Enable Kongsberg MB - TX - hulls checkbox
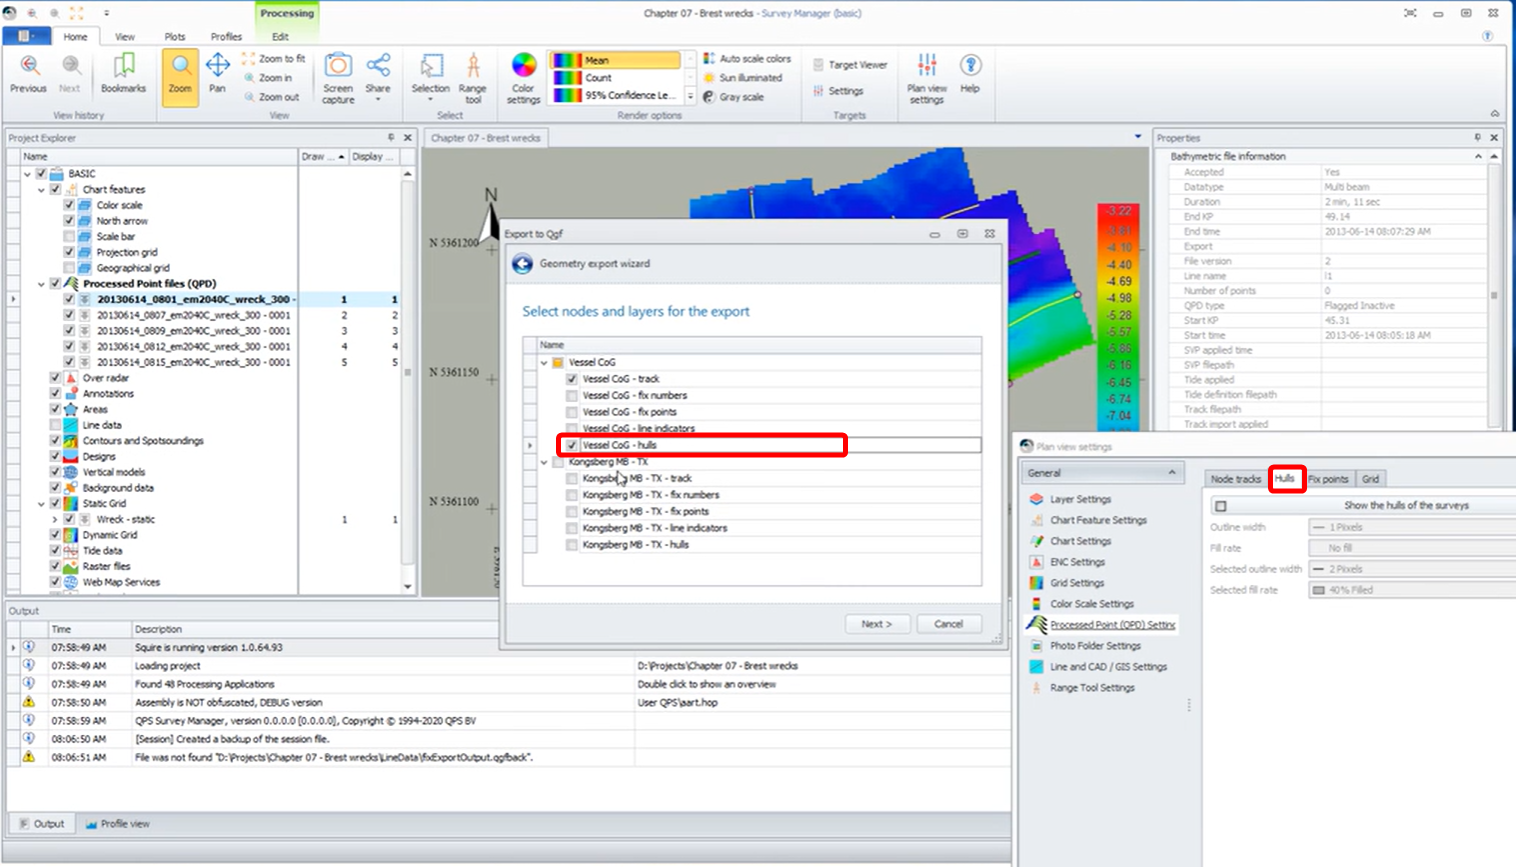This screenshot has height=867, width=1516. pos(572,545)
